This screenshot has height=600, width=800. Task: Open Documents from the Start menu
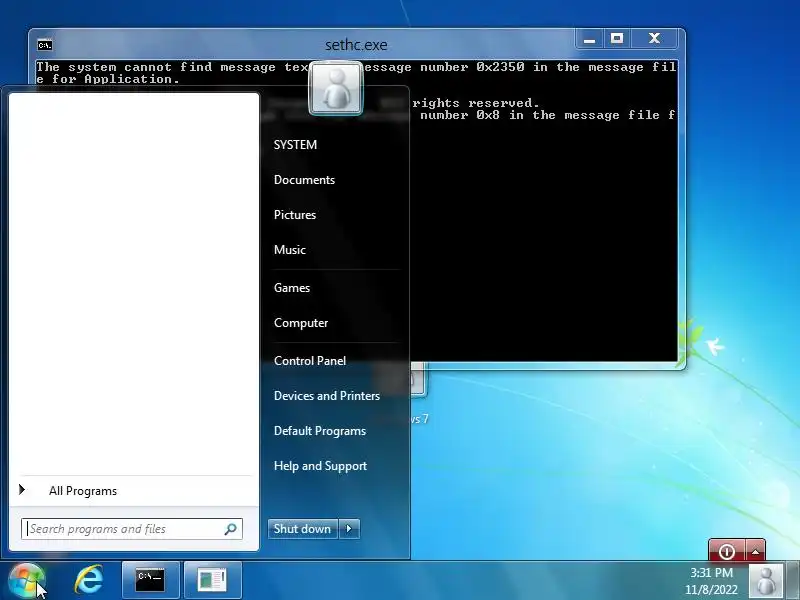[x=304, y=180]
